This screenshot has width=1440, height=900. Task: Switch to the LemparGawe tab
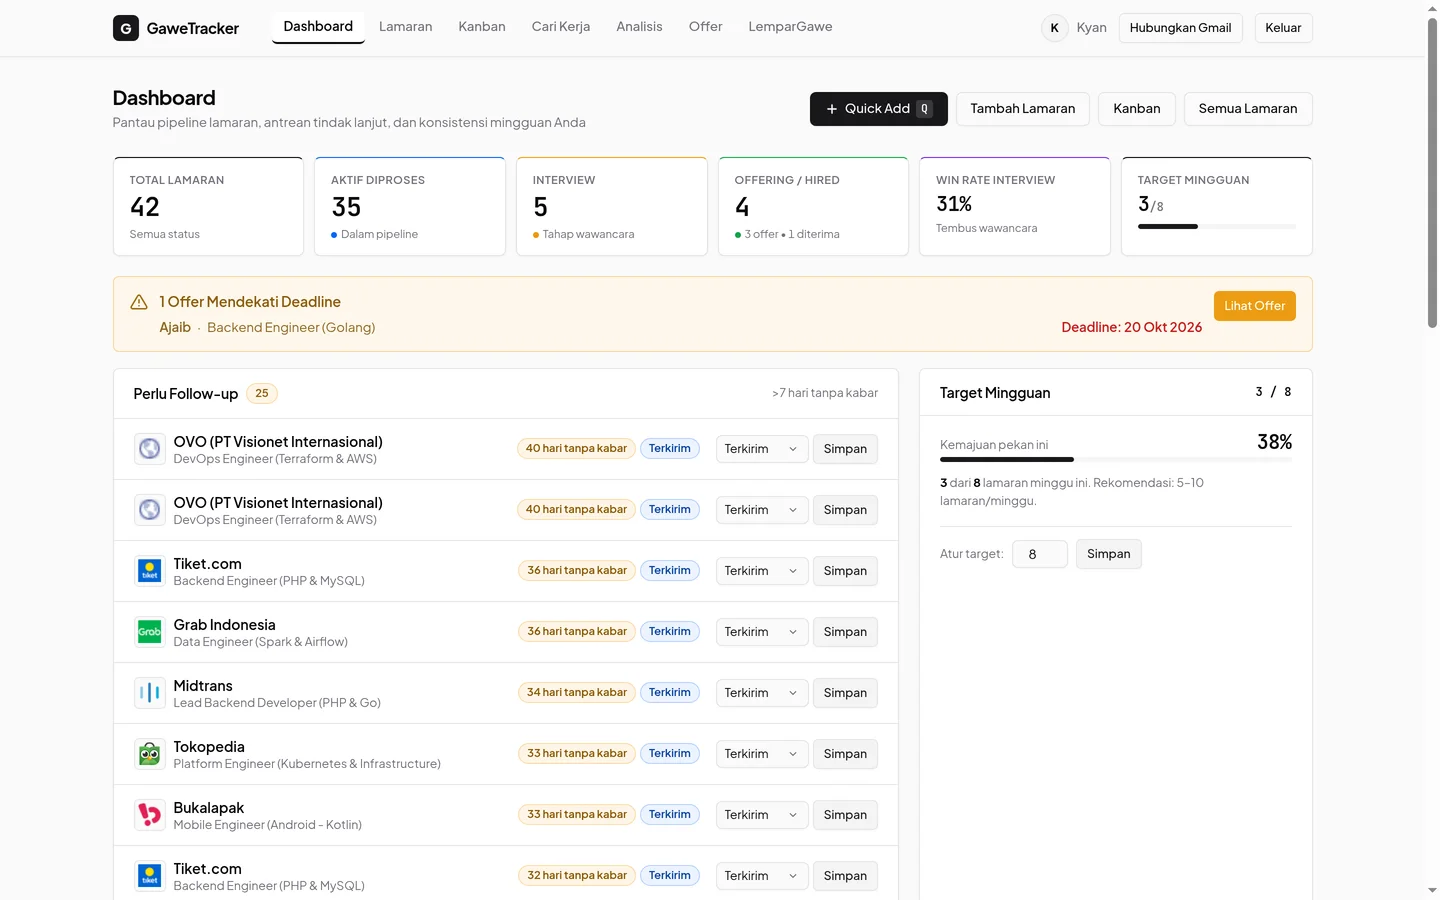pyautogui.click(x=790, y=27)
